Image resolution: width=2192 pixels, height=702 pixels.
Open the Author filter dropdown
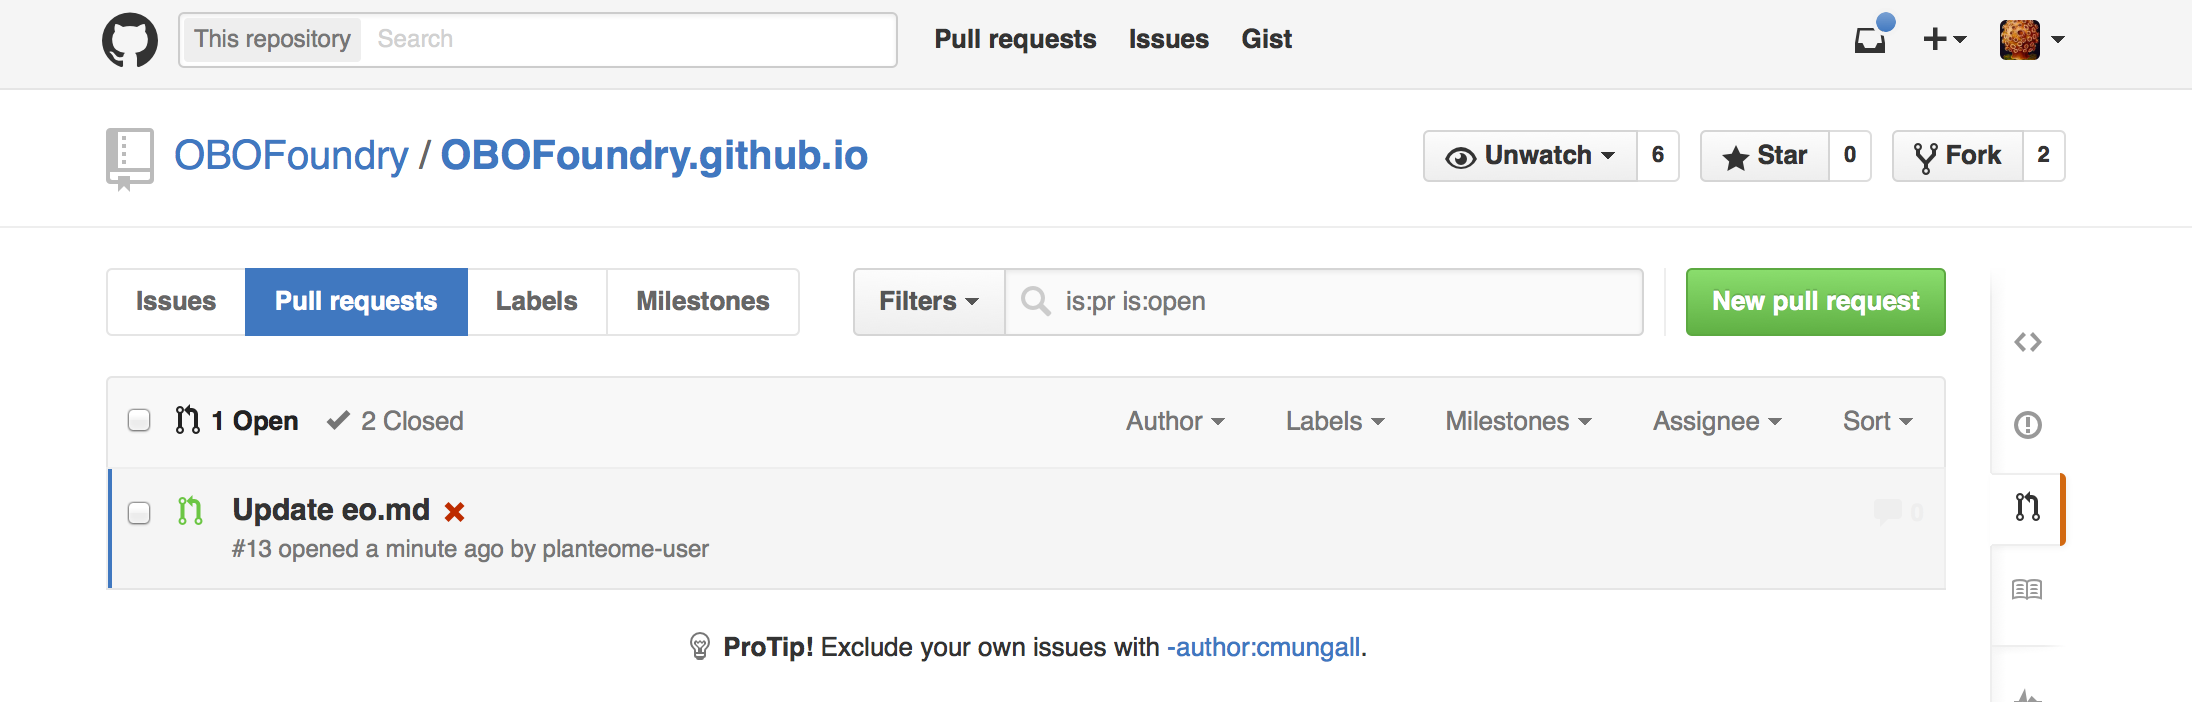point(1175,421)
